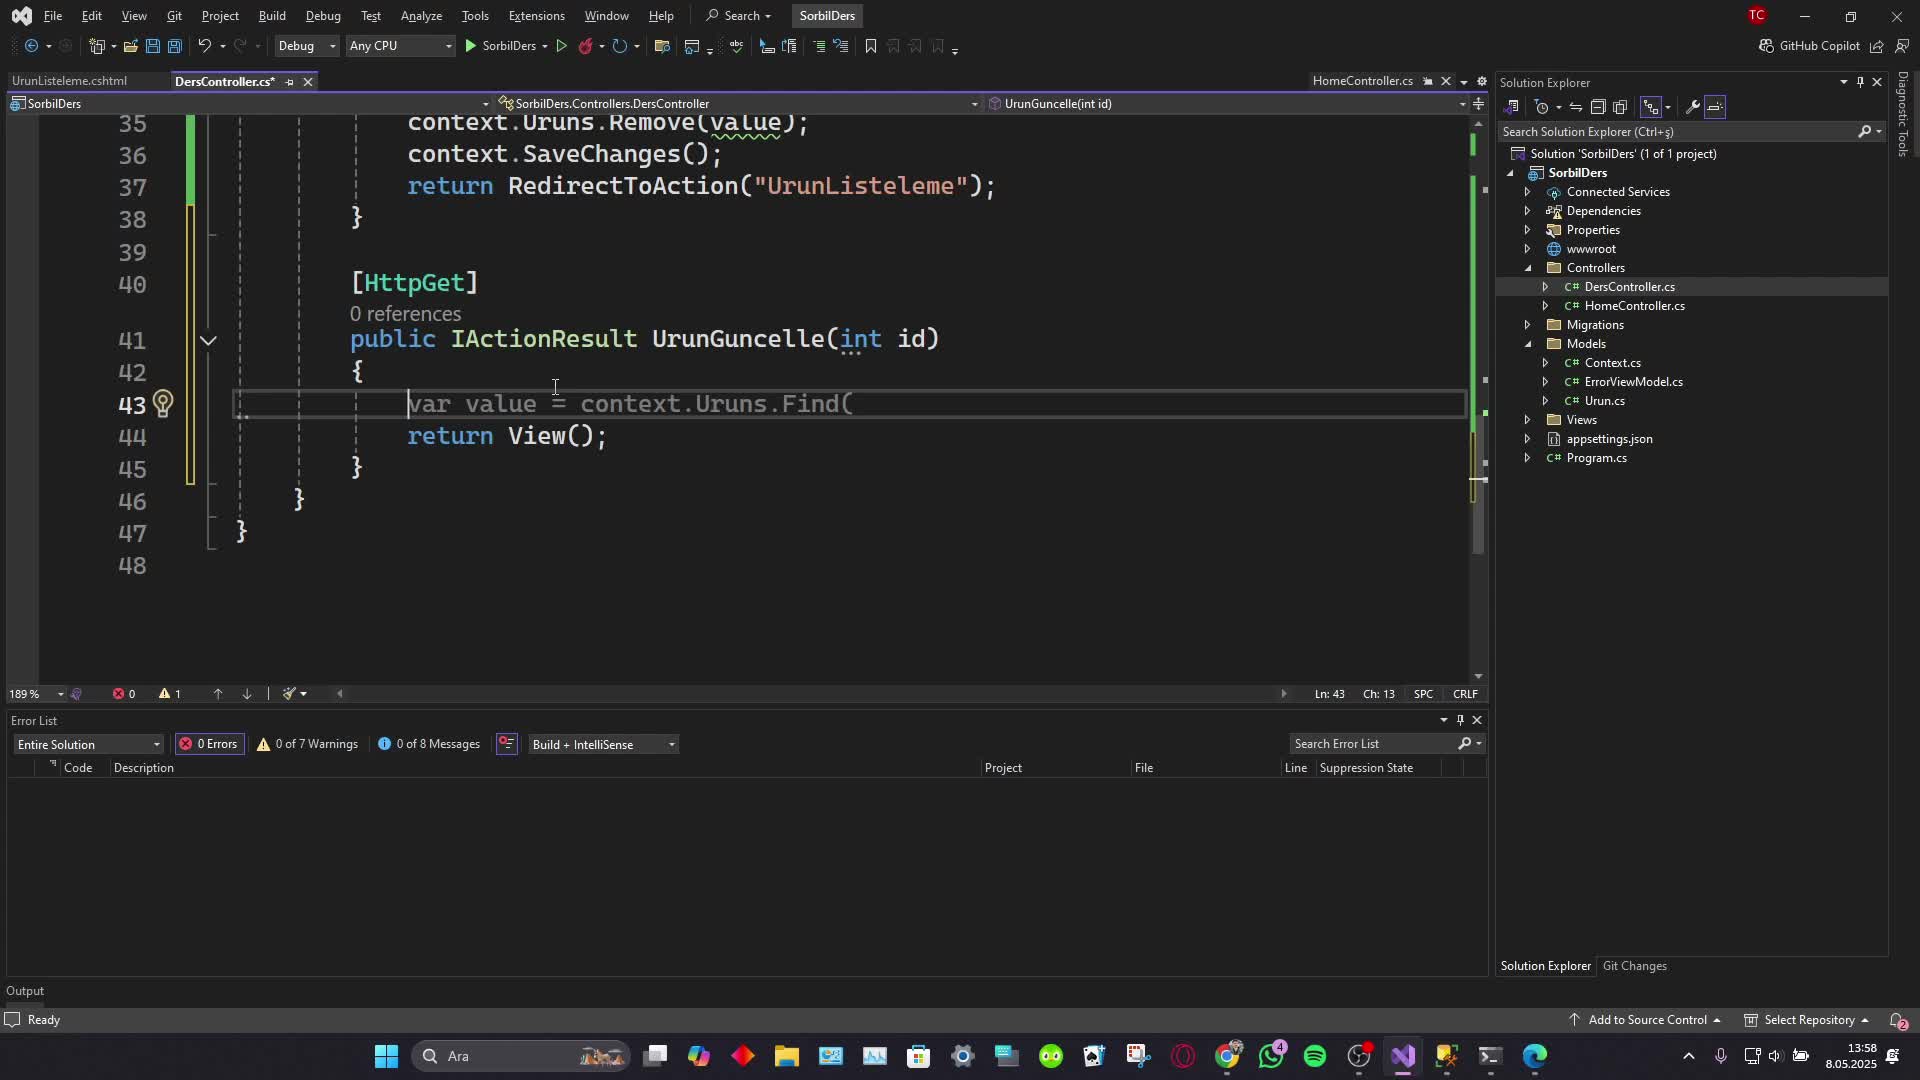Toggle the Warnings filter in Error List
The width and height of the screenshot is (1920, 1080).
coord(307,744)
